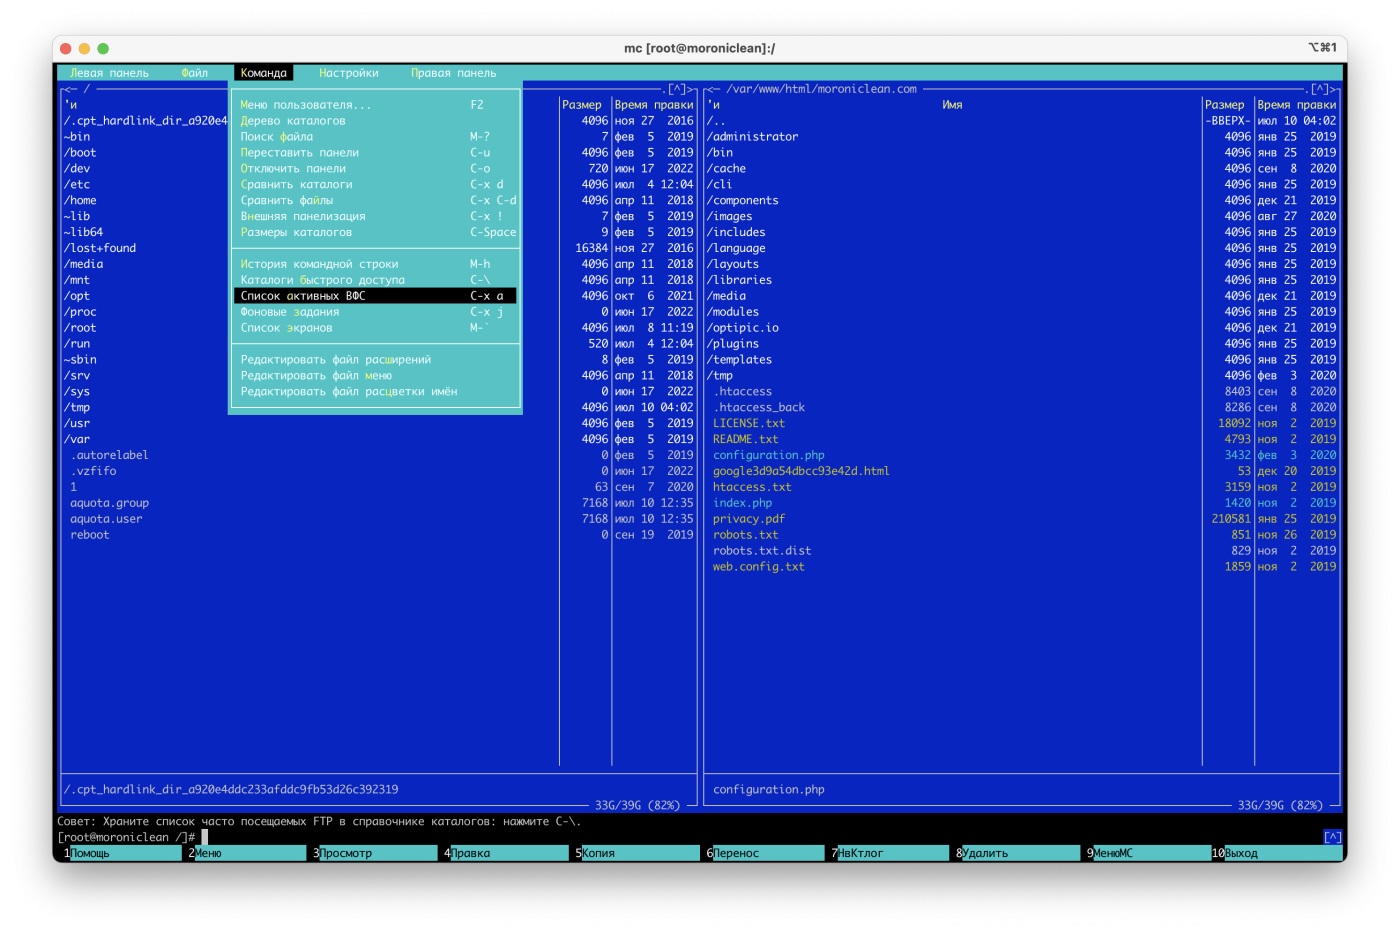The width and height of the screenshot is (1400, 932).
Task: Select /var directory in left panel
Action: pyautogui.click(x=379, y=440)
